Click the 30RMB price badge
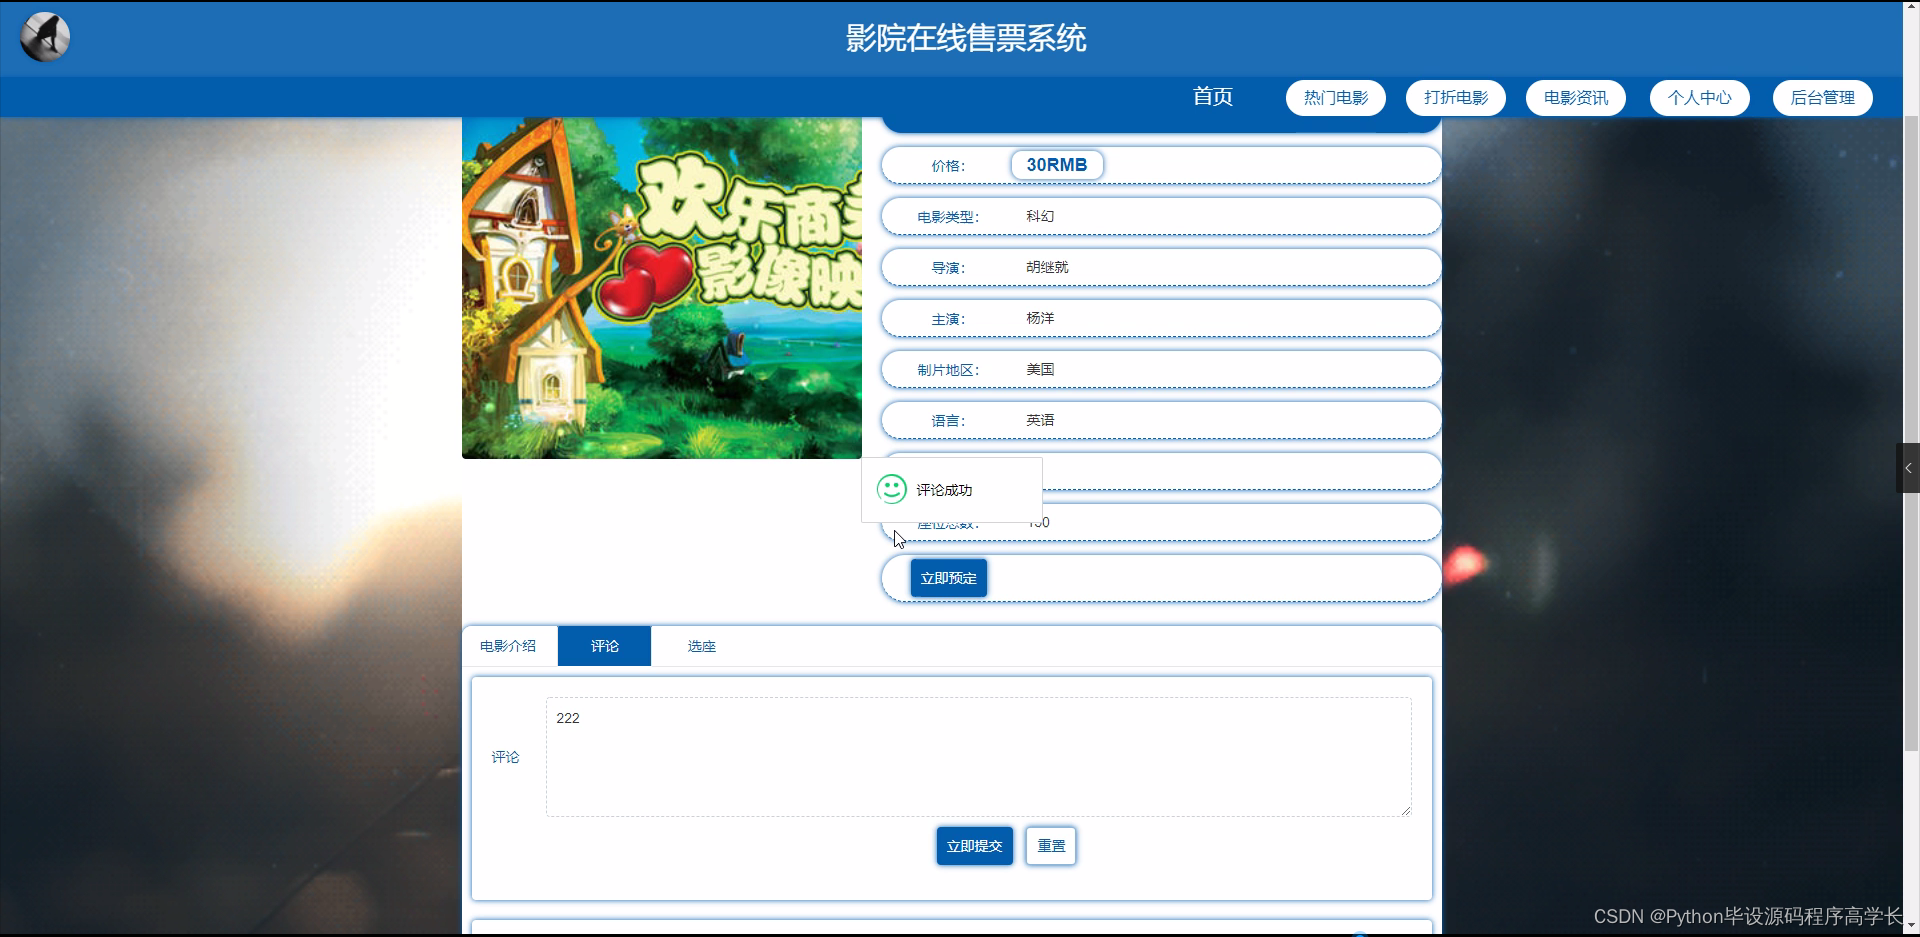 (1056, 164)
